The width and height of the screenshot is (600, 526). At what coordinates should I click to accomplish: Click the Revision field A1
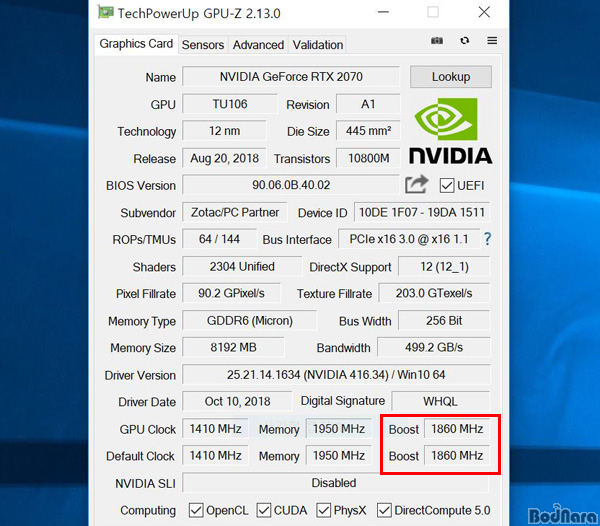(368, 104)
